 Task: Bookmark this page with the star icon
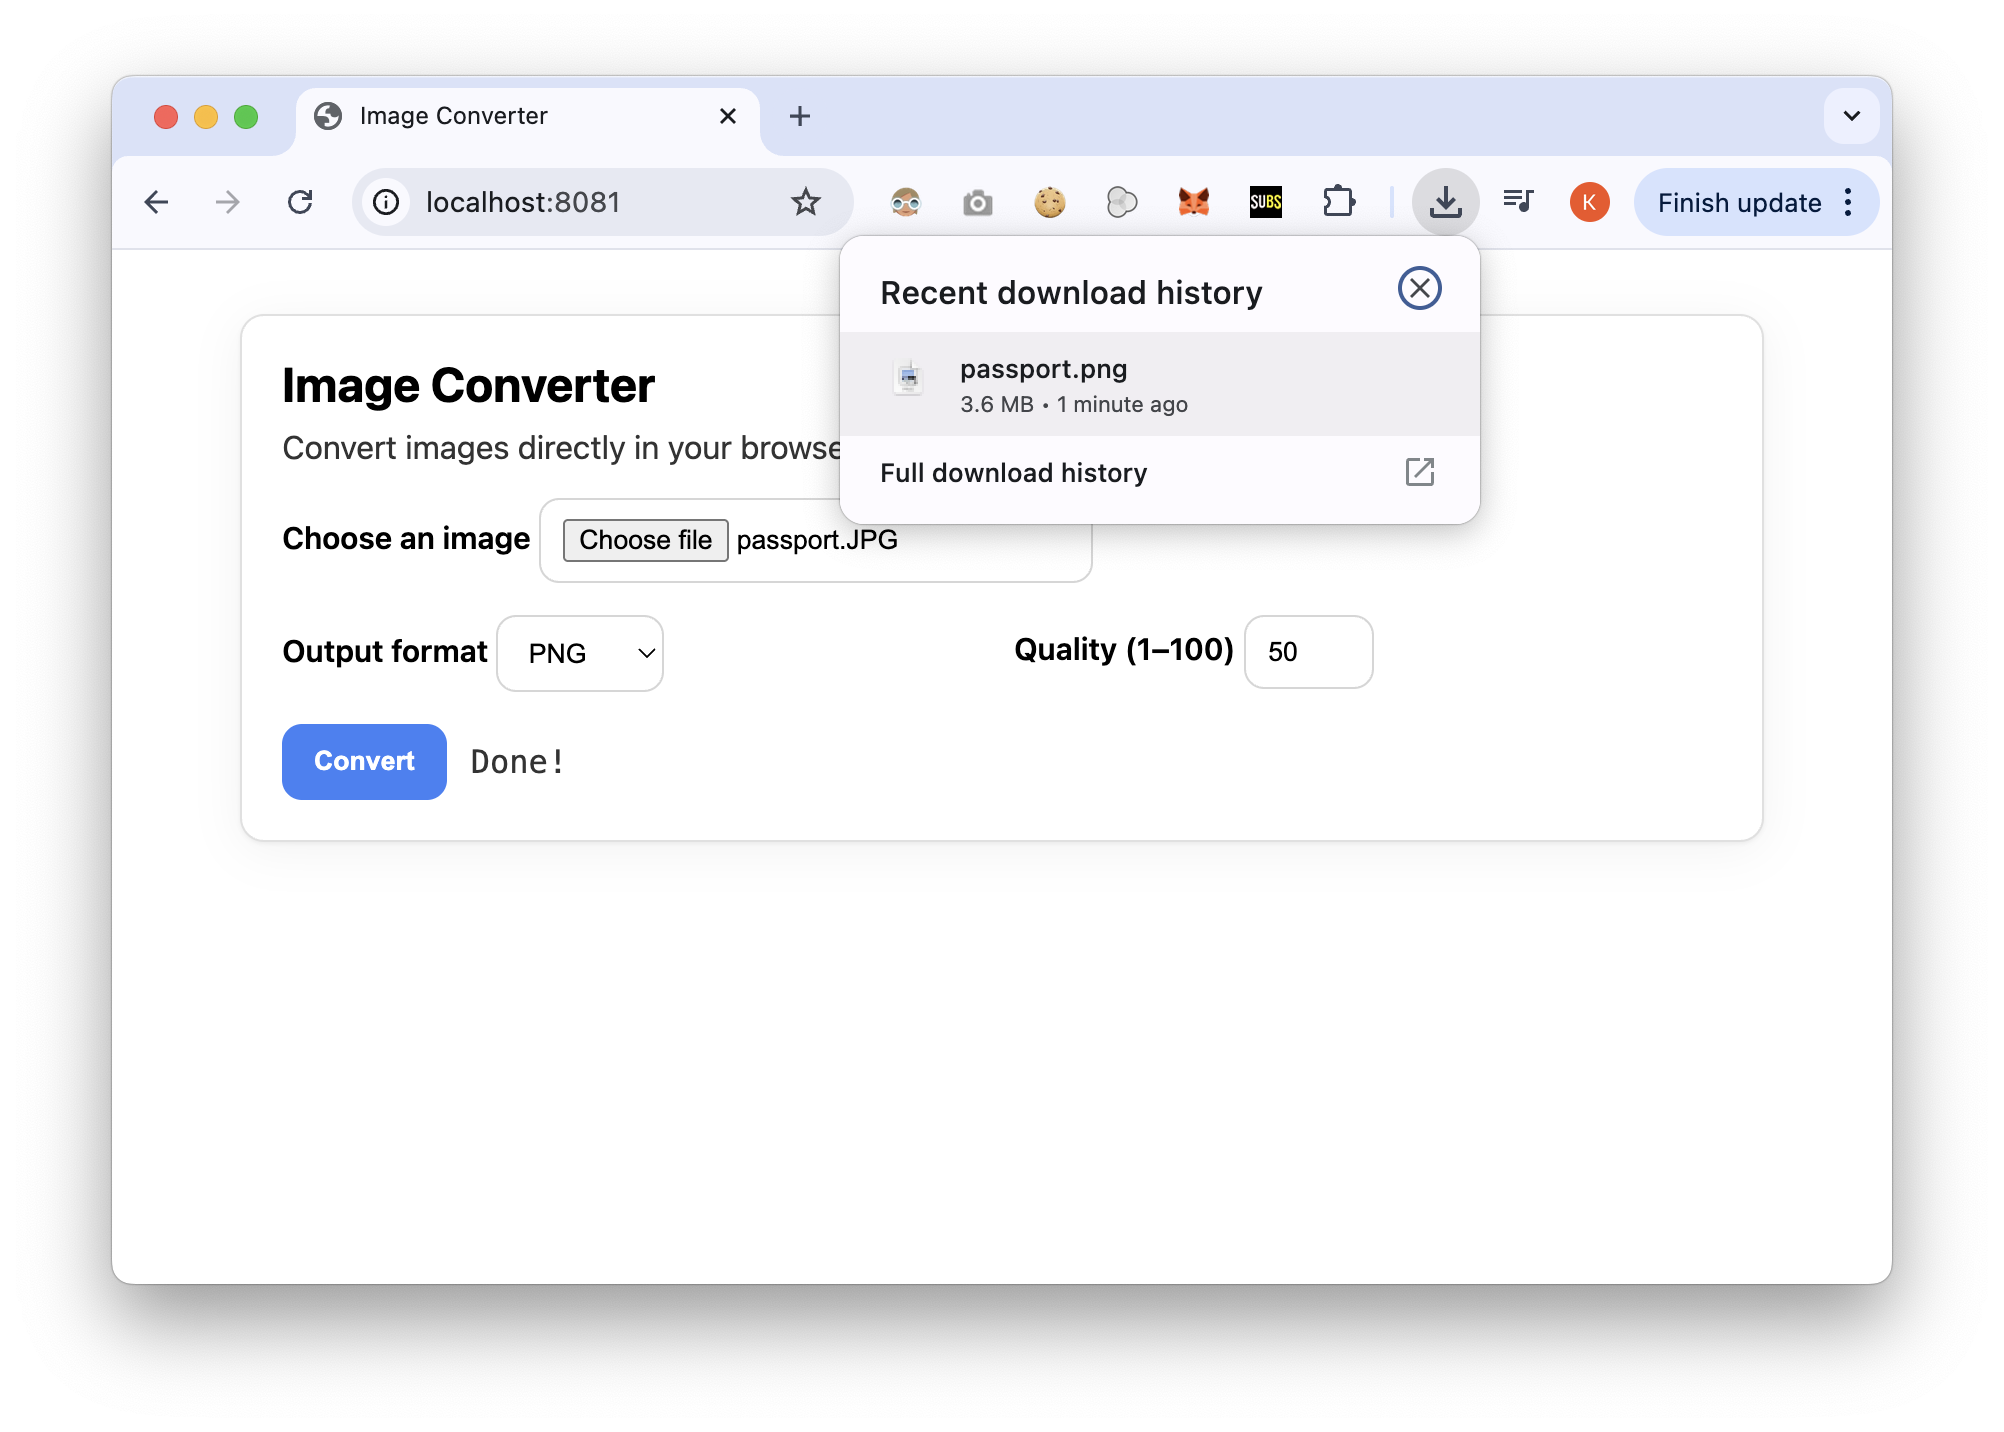click(x=806, y=203)
